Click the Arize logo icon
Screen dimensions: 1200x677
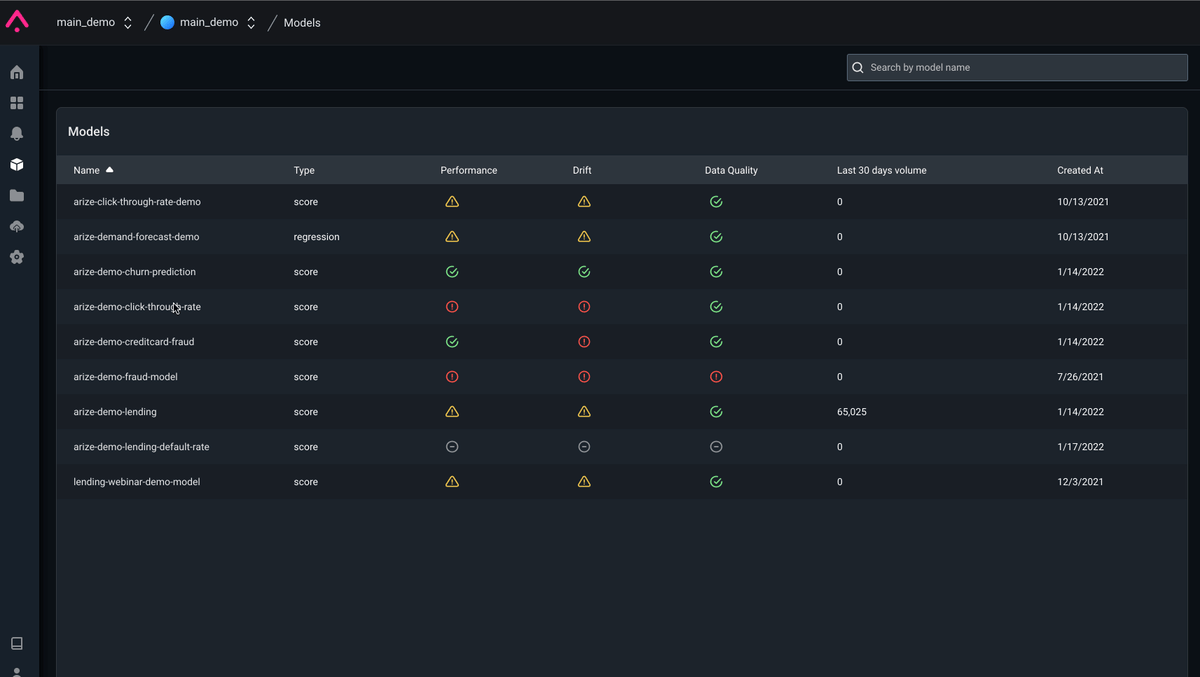tap(17, 21)
